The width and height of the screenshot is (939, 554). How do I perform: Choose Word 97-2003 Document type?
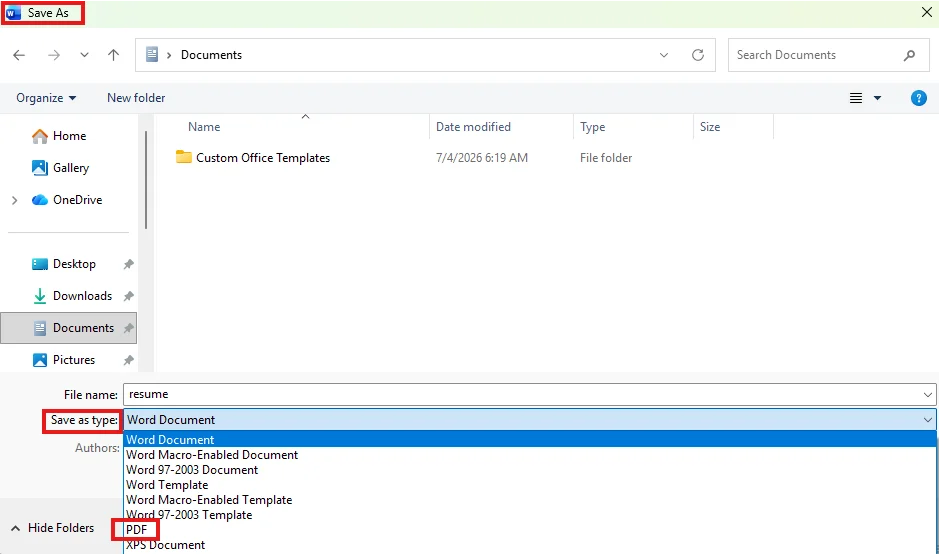pyautogui.click(x=529, y=470)
